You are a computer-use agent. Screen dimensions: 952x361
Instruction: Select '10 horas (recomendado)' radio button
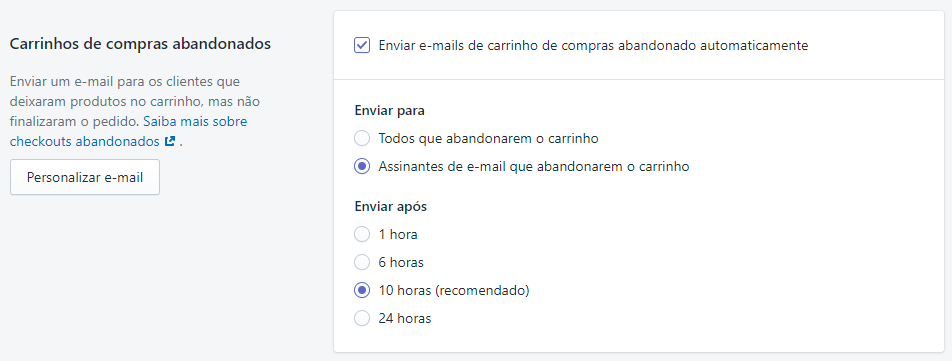tap(362, 291)
